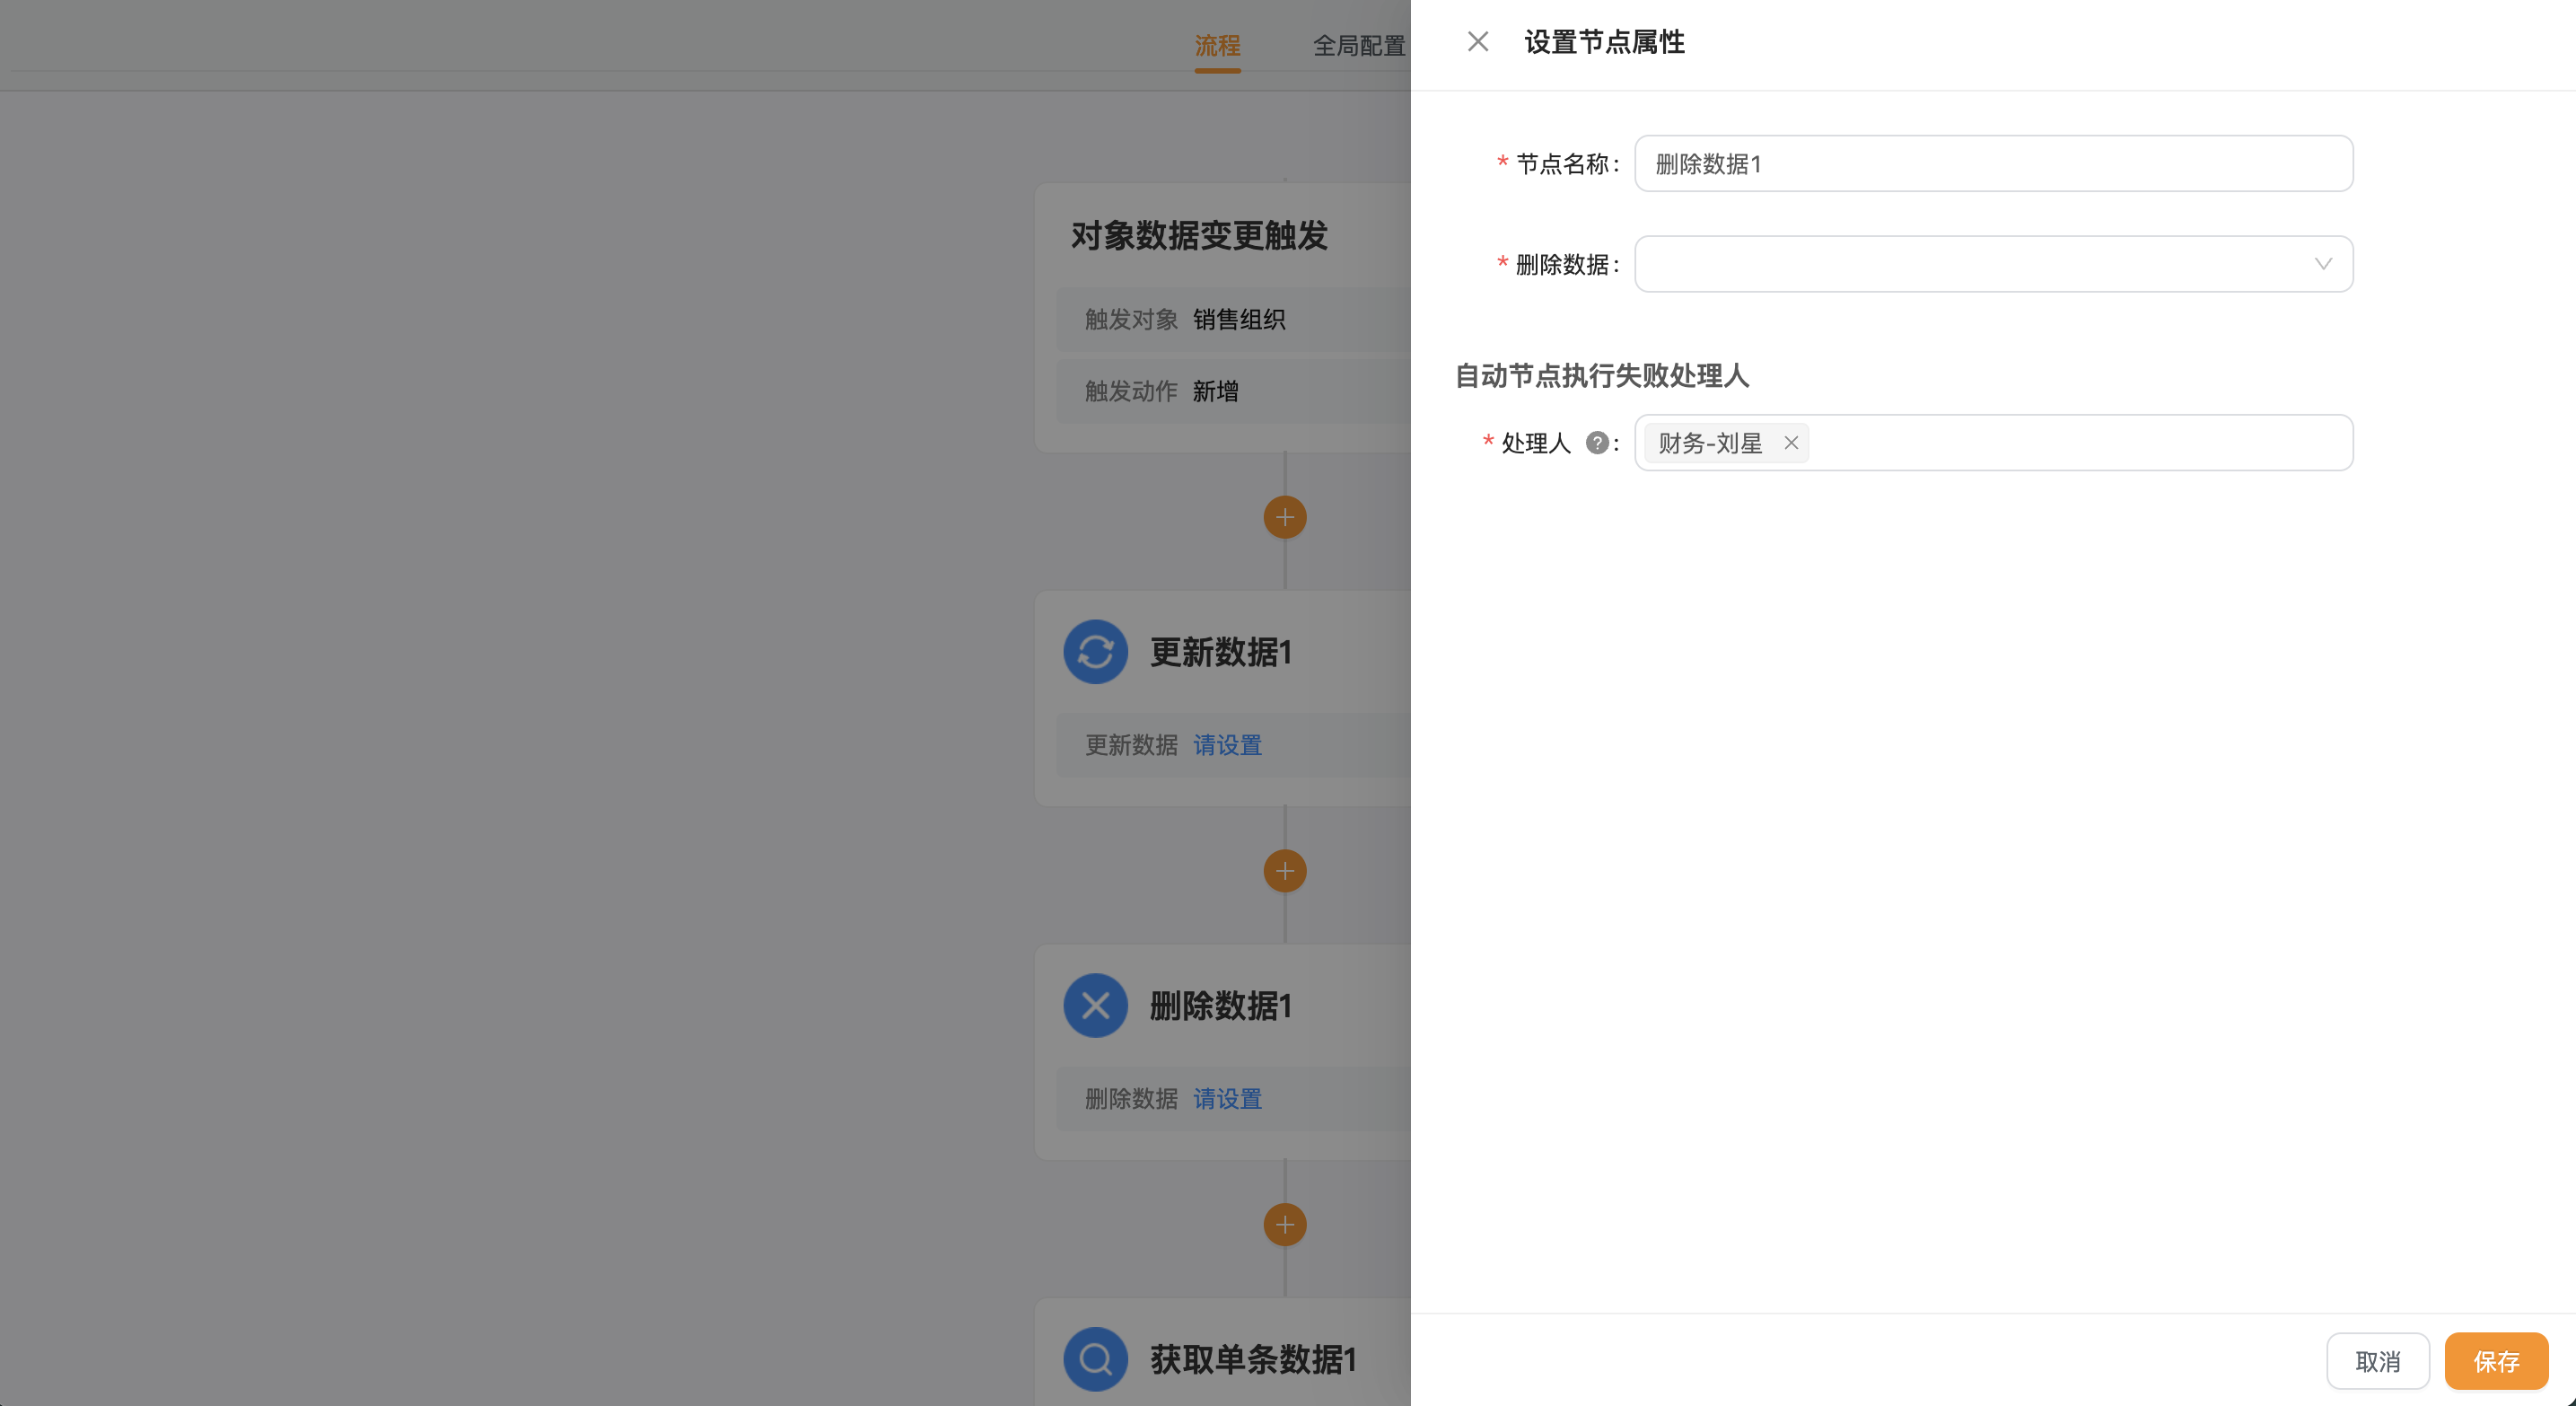
Task: Click 触发对象 销售组织 row
Action: coord(1233,320)
